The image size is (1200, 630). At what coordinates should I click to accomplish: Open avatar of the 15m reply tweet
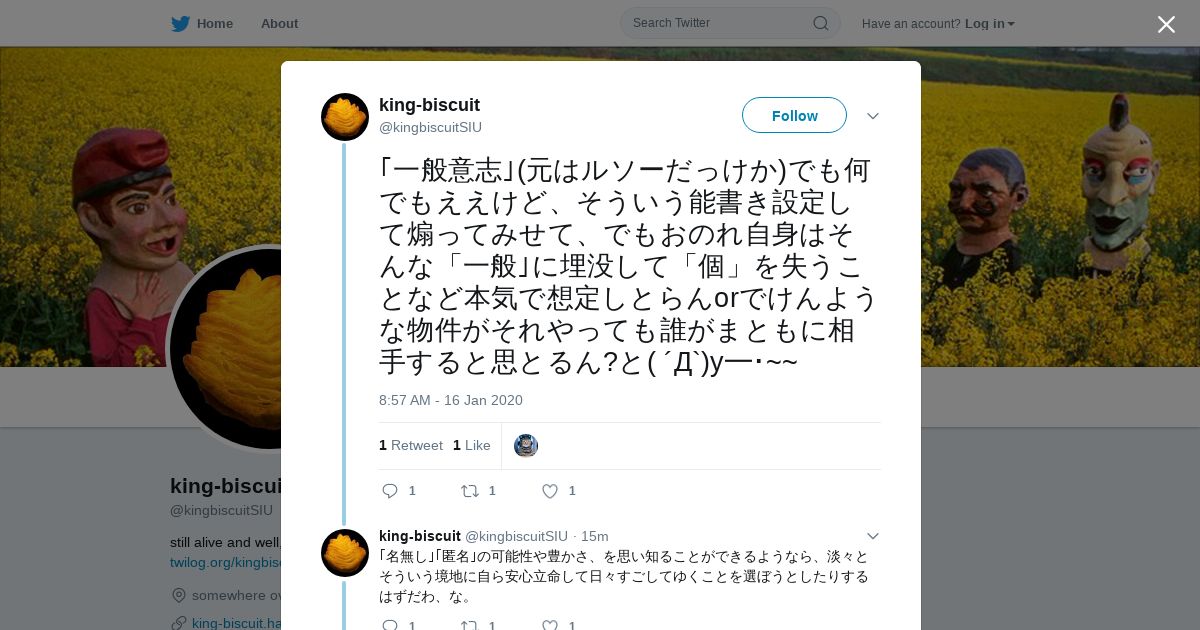tap(345, 553)
